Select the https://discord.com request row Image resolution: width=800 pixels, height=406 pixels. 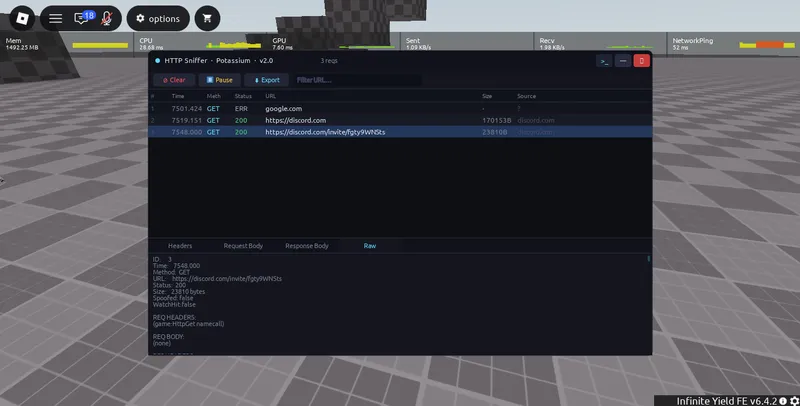click(x=400, y=120)
